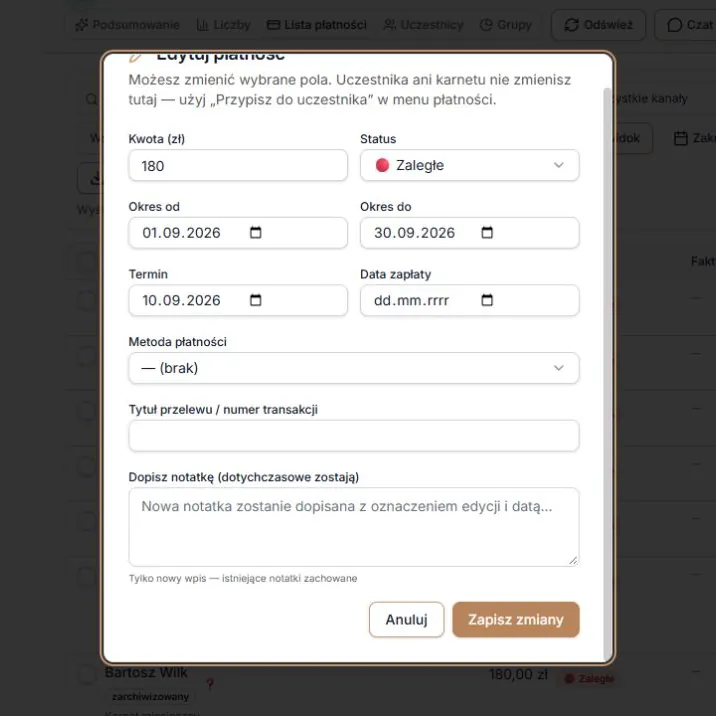Click the Odśwież refresh button
Viewport: 716px width, 716px height.
coord(598,25)
